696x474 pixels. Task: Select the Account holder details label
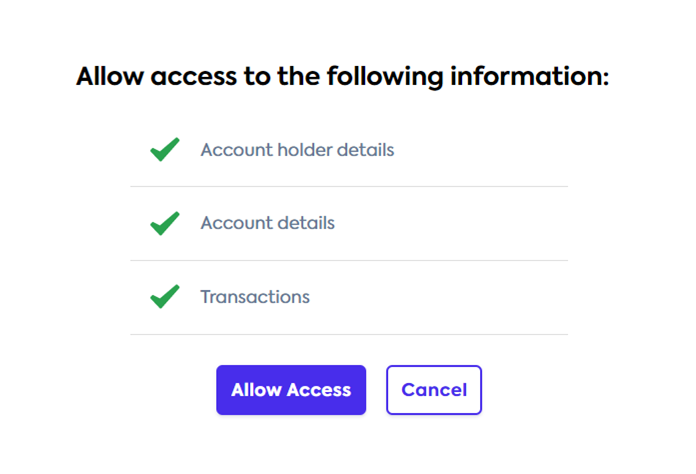point(297,150)
